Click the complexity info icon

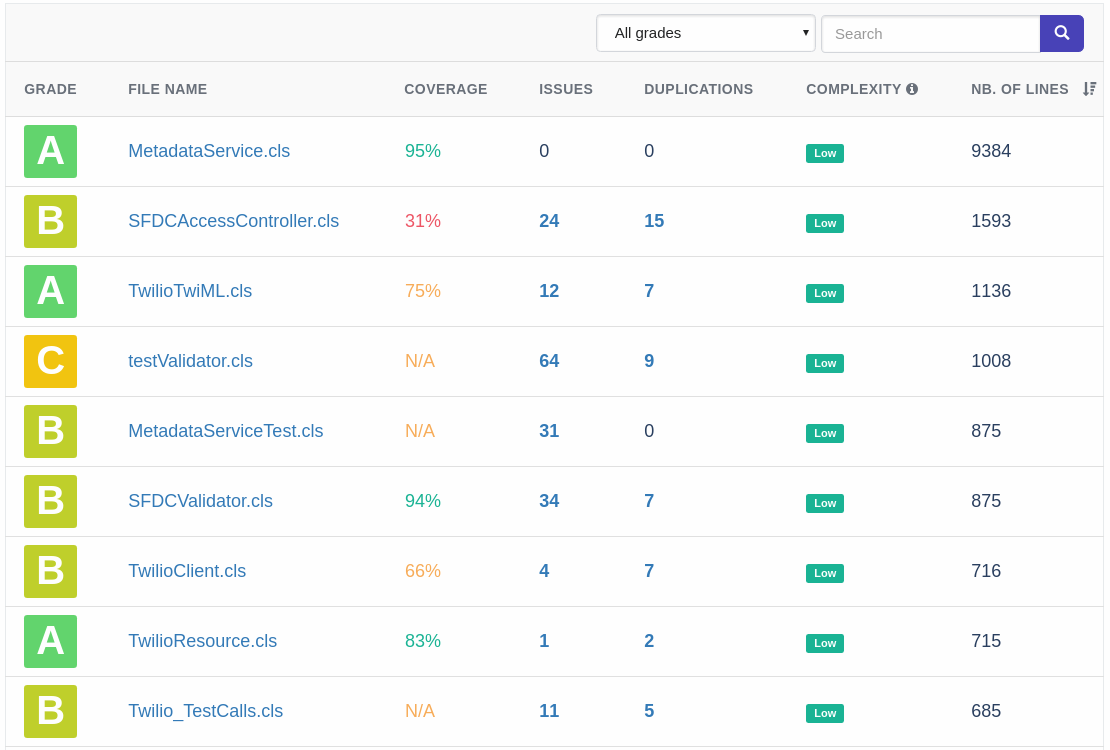pyautogui.click(x=912, y=89)
